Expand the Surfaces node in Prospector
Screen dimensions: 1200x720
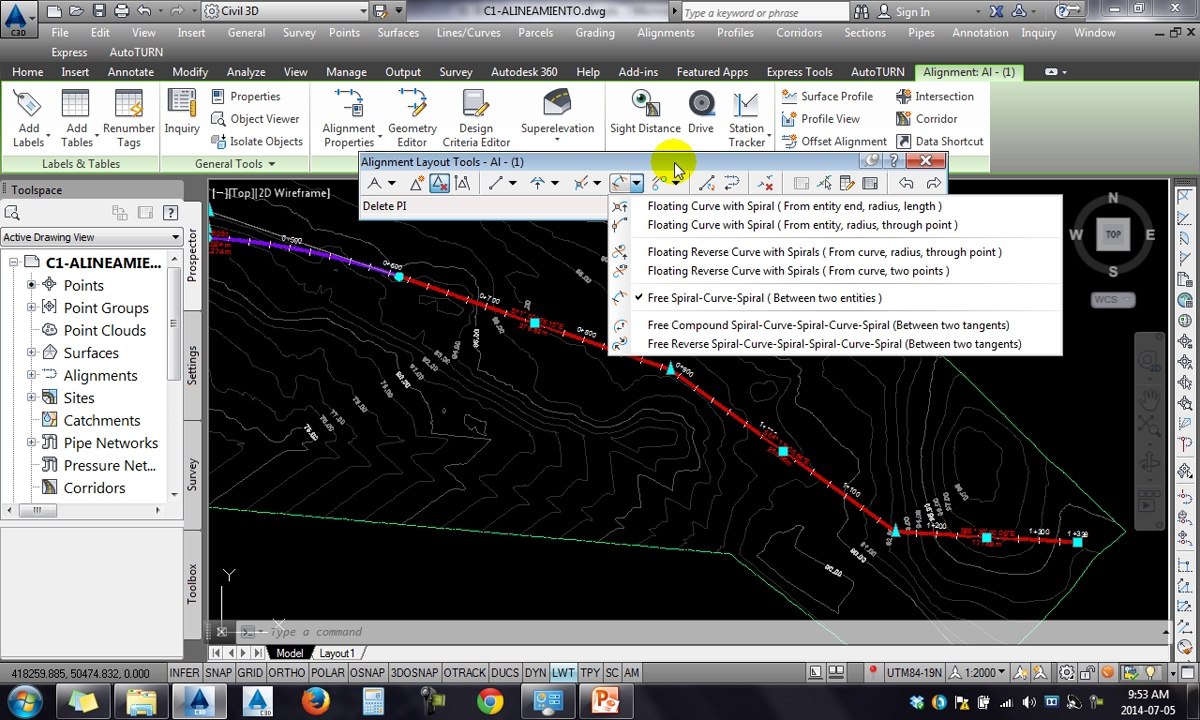click(32, 353)
